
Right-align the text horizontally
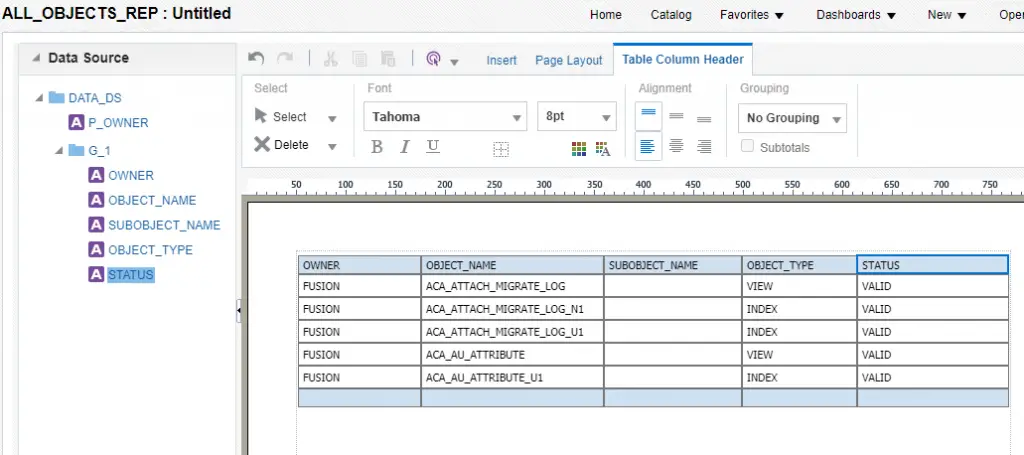[704, 147]
